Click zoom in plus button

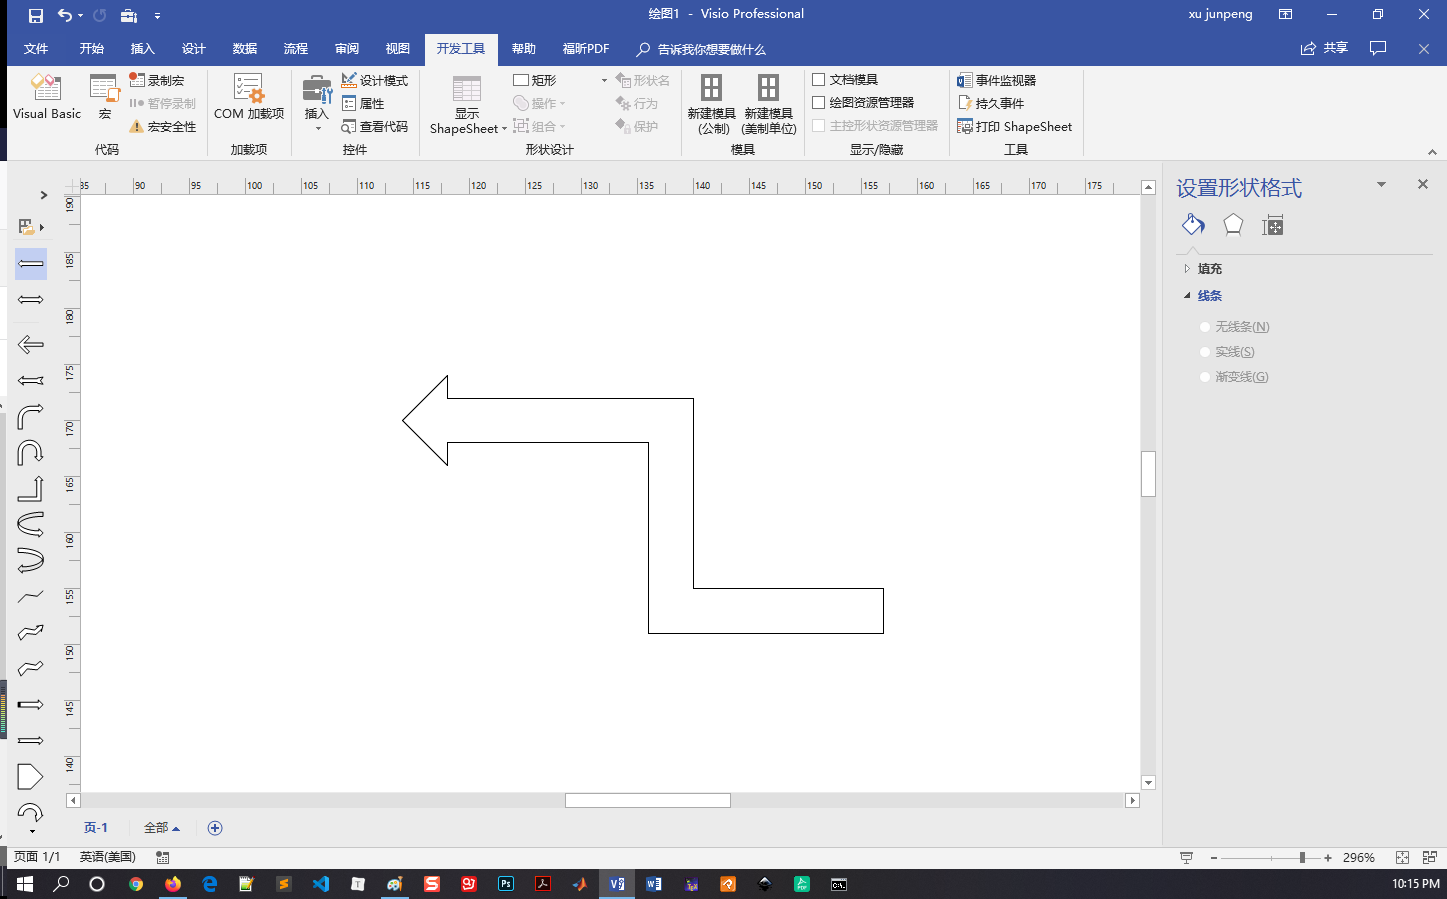1328,858
